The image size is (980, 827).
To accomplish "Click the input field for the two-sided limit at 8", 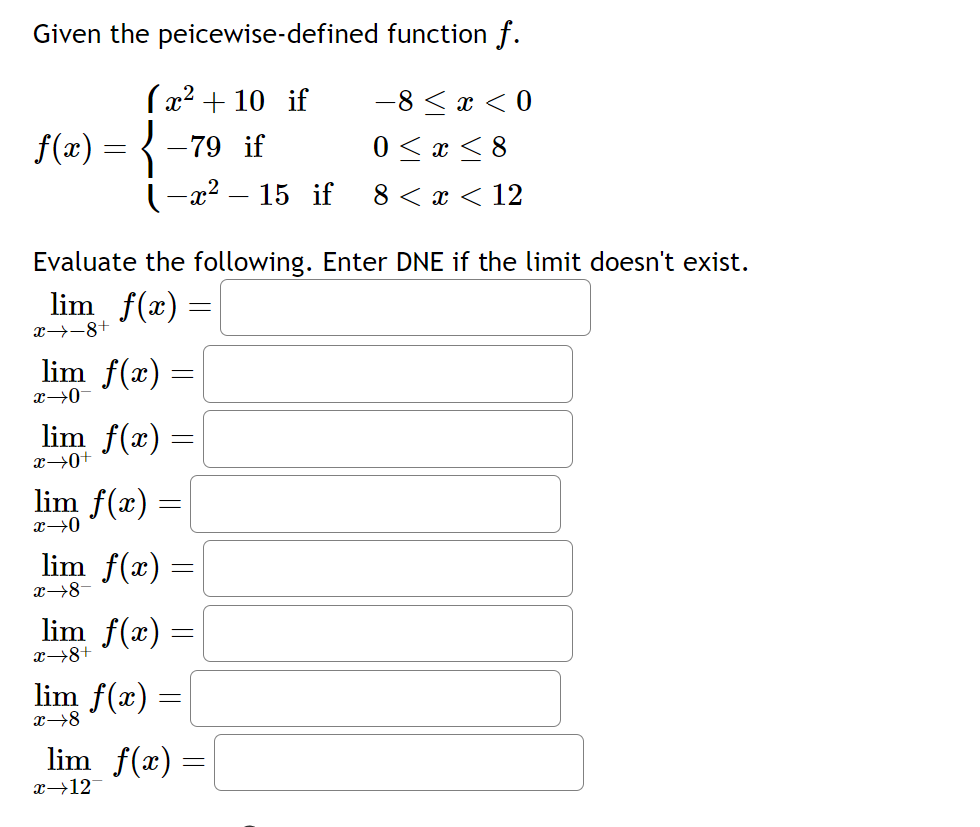I will coord(375,697).
